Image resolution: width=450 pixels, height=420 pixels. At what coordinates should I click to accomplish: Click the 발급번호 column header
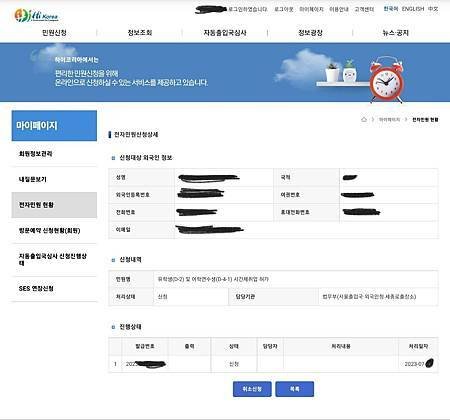(x=145, y=347)
